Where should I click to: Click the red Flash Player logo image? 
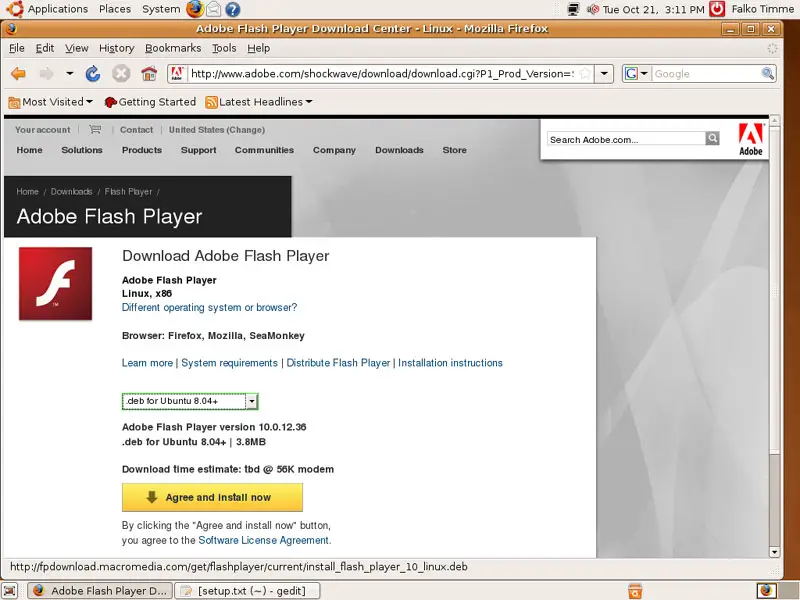click(56, 284)
